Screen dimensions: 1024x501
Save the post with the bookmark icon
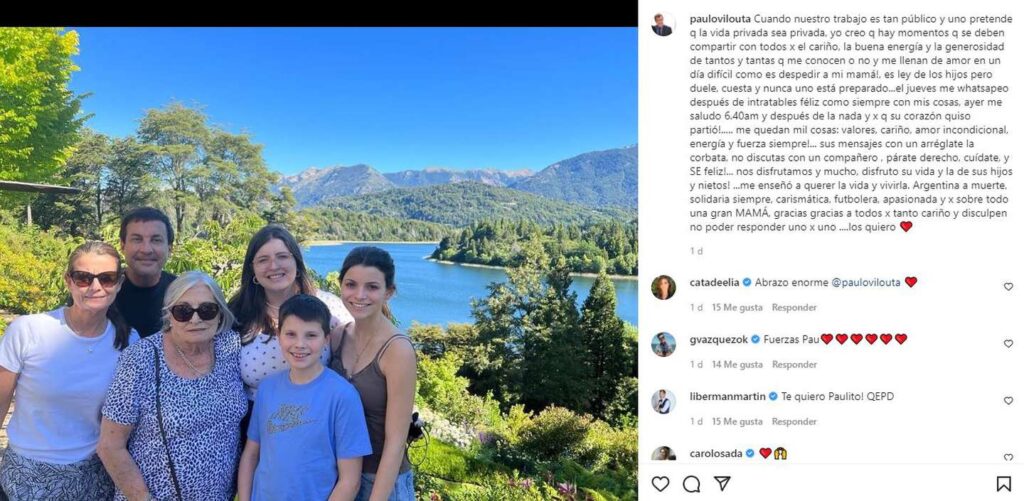pyautogui.click(x=1003, y=484)
